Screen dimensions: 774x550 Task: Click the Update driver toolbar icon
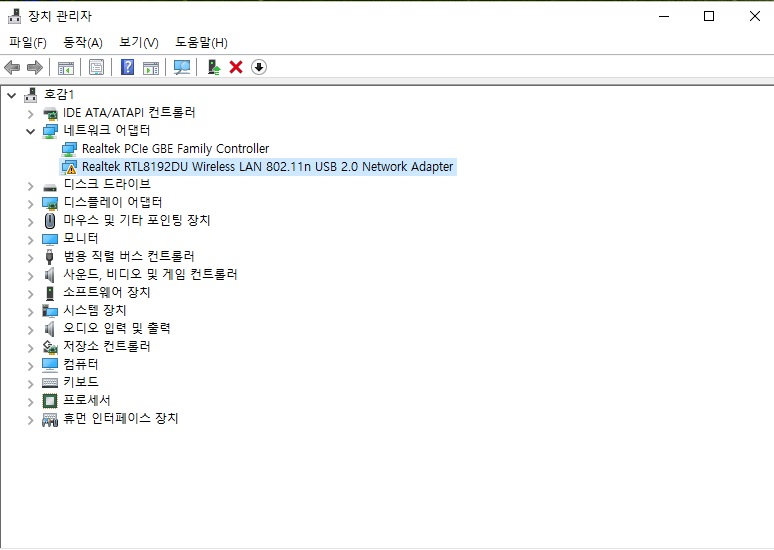point(213,67)
